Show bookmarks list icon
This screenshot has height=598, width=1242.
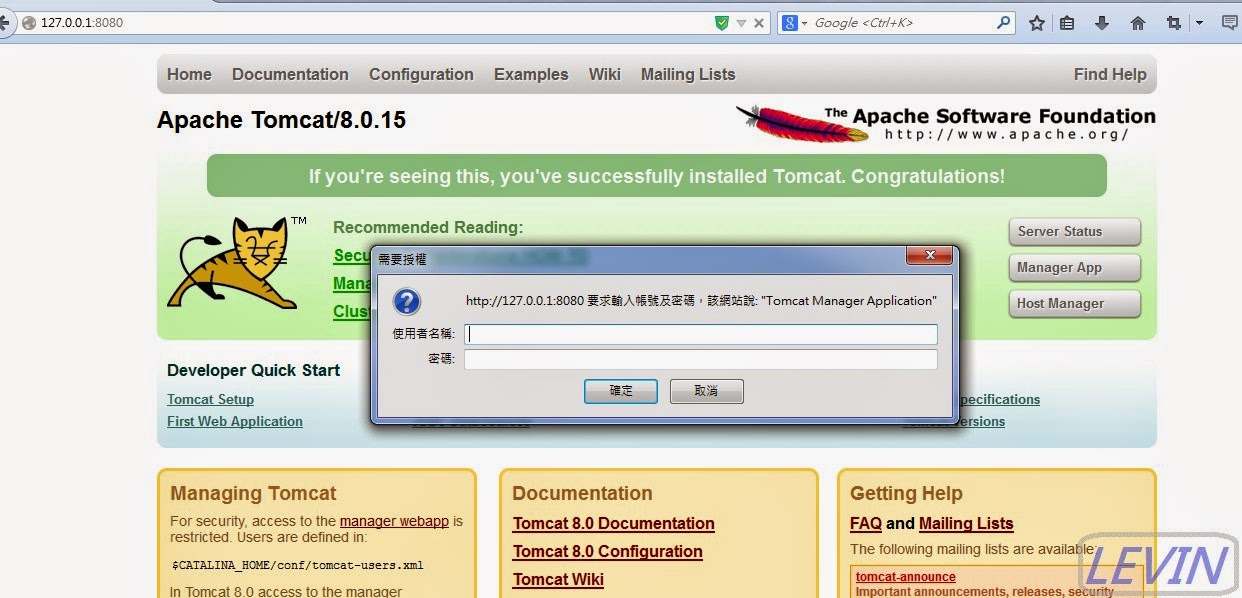pyautogui.click(x=1067, y=22)
